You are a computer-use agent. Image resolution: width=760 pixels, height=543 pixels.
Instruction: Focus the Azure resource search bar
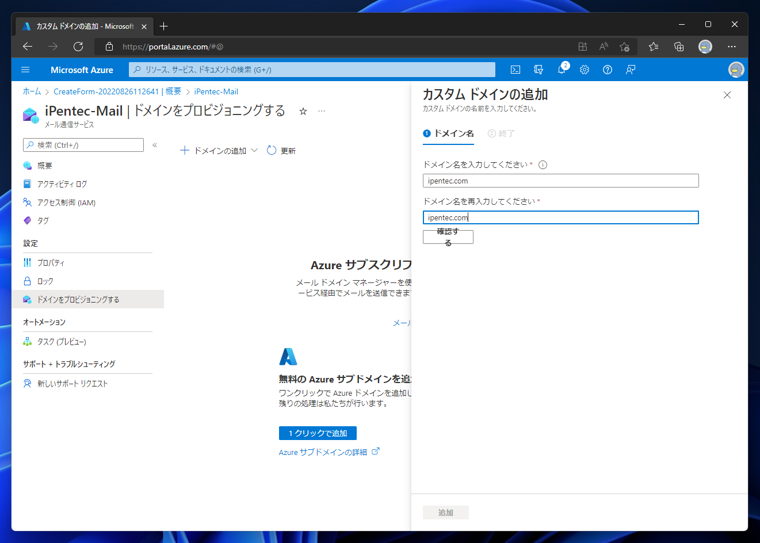click(x=312, y=70)
